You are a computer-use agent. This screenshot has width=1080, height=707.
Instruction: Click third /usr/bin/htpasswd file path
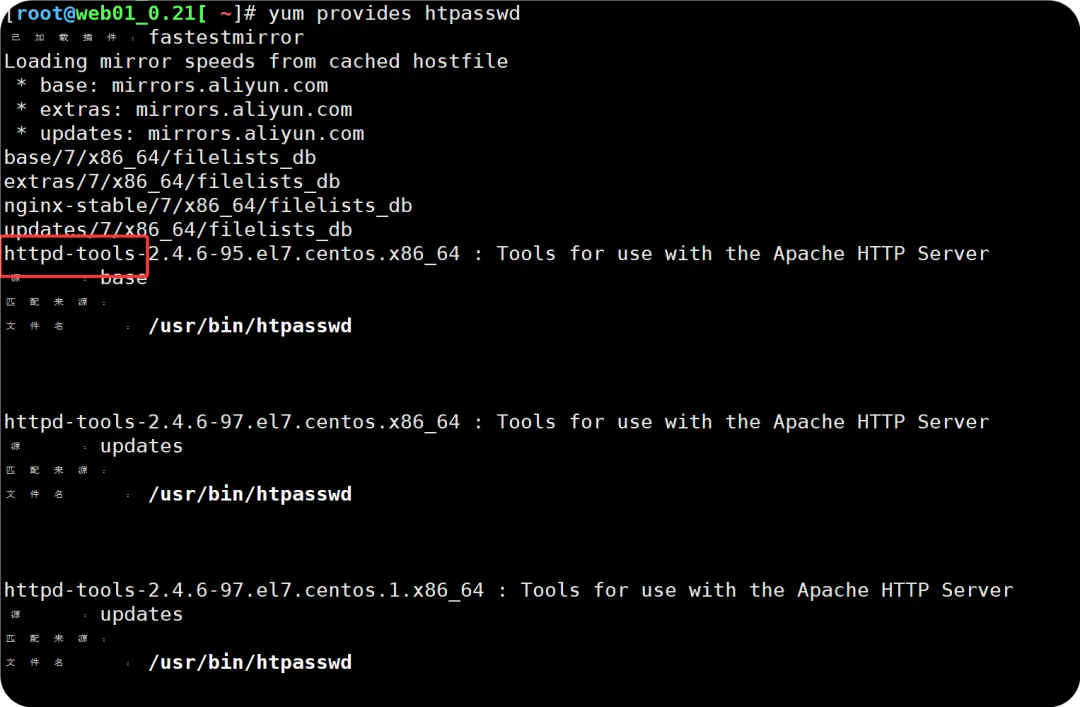pyautogui.click(x=250, y=662)
